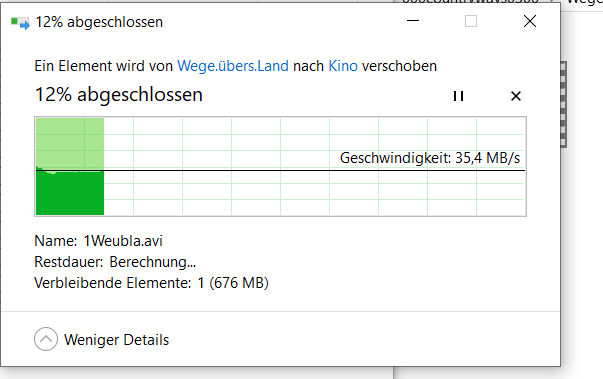The width and height of the screenshot is (603, 379).
Task: Minimize the progress dialog window
Action: coord(413,21)
